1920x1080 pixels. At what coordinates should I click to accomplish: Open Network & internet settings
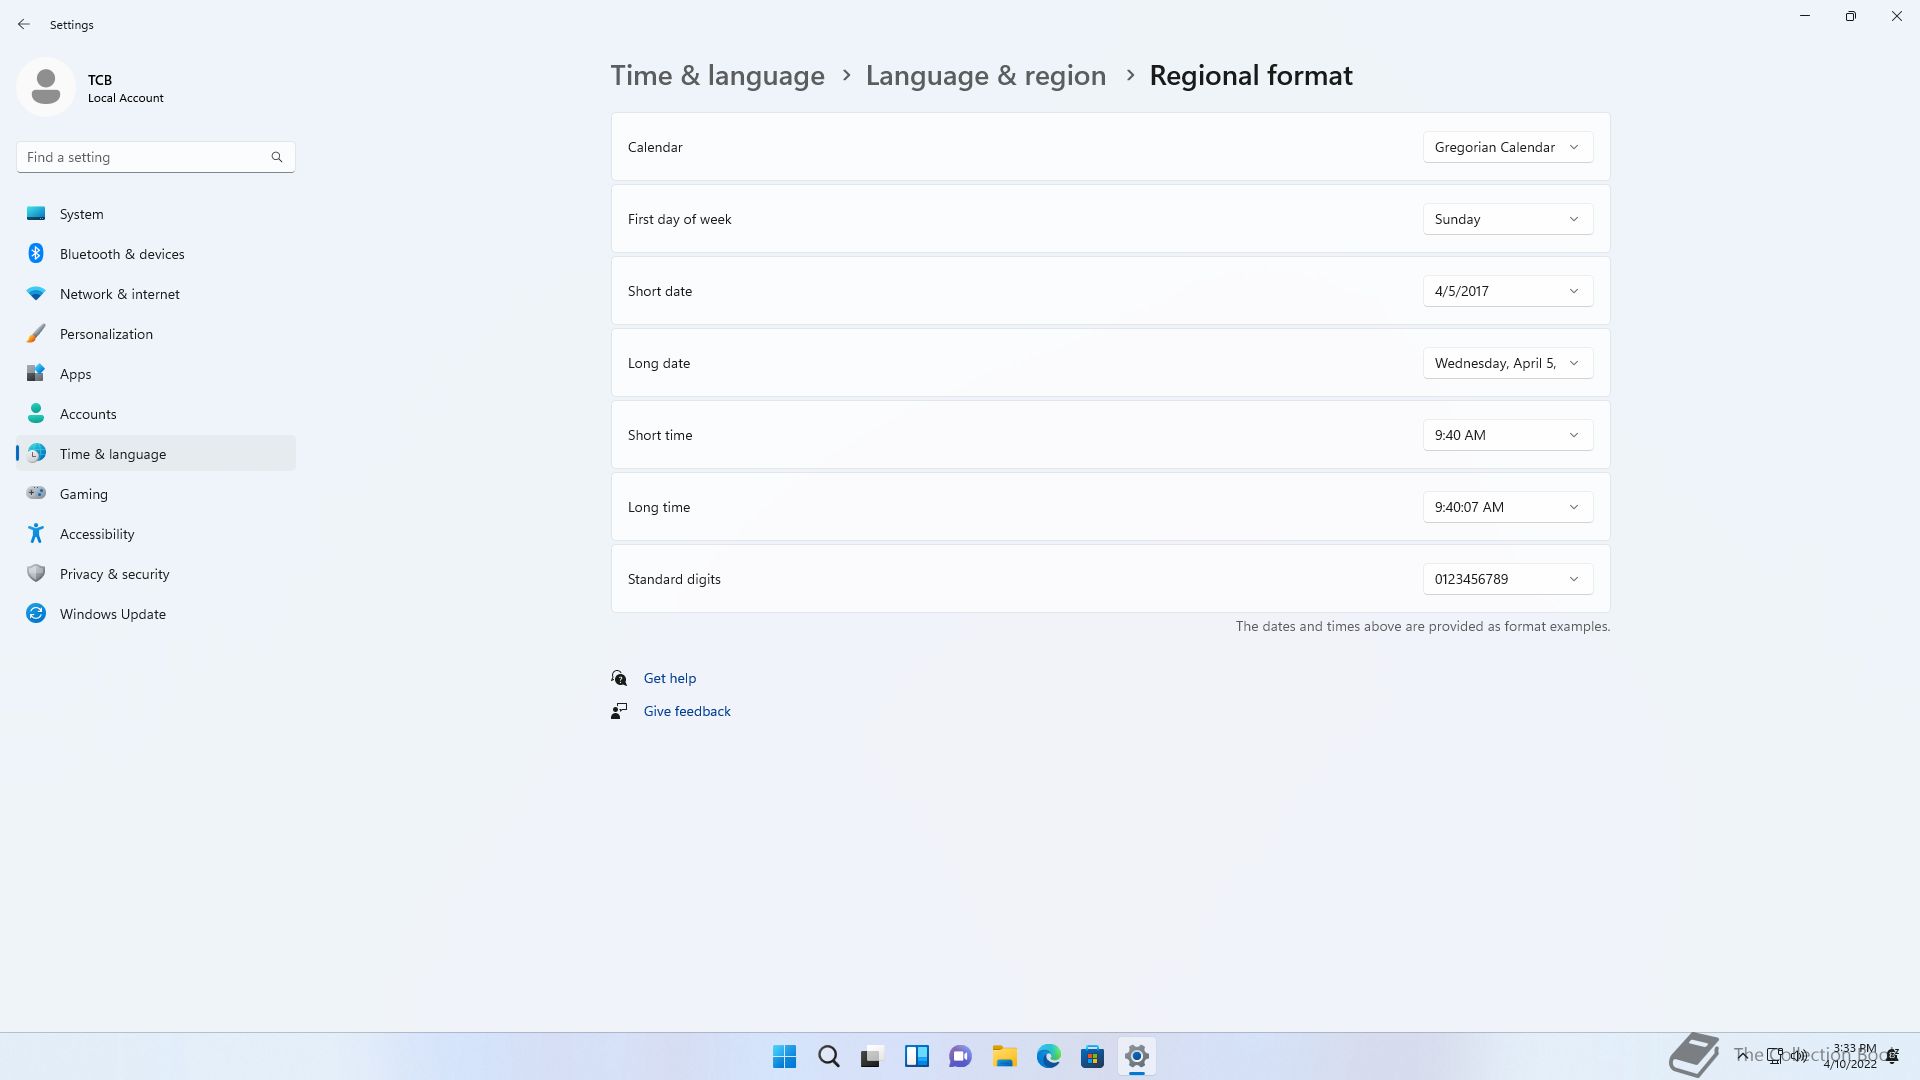tap(156, 294)
